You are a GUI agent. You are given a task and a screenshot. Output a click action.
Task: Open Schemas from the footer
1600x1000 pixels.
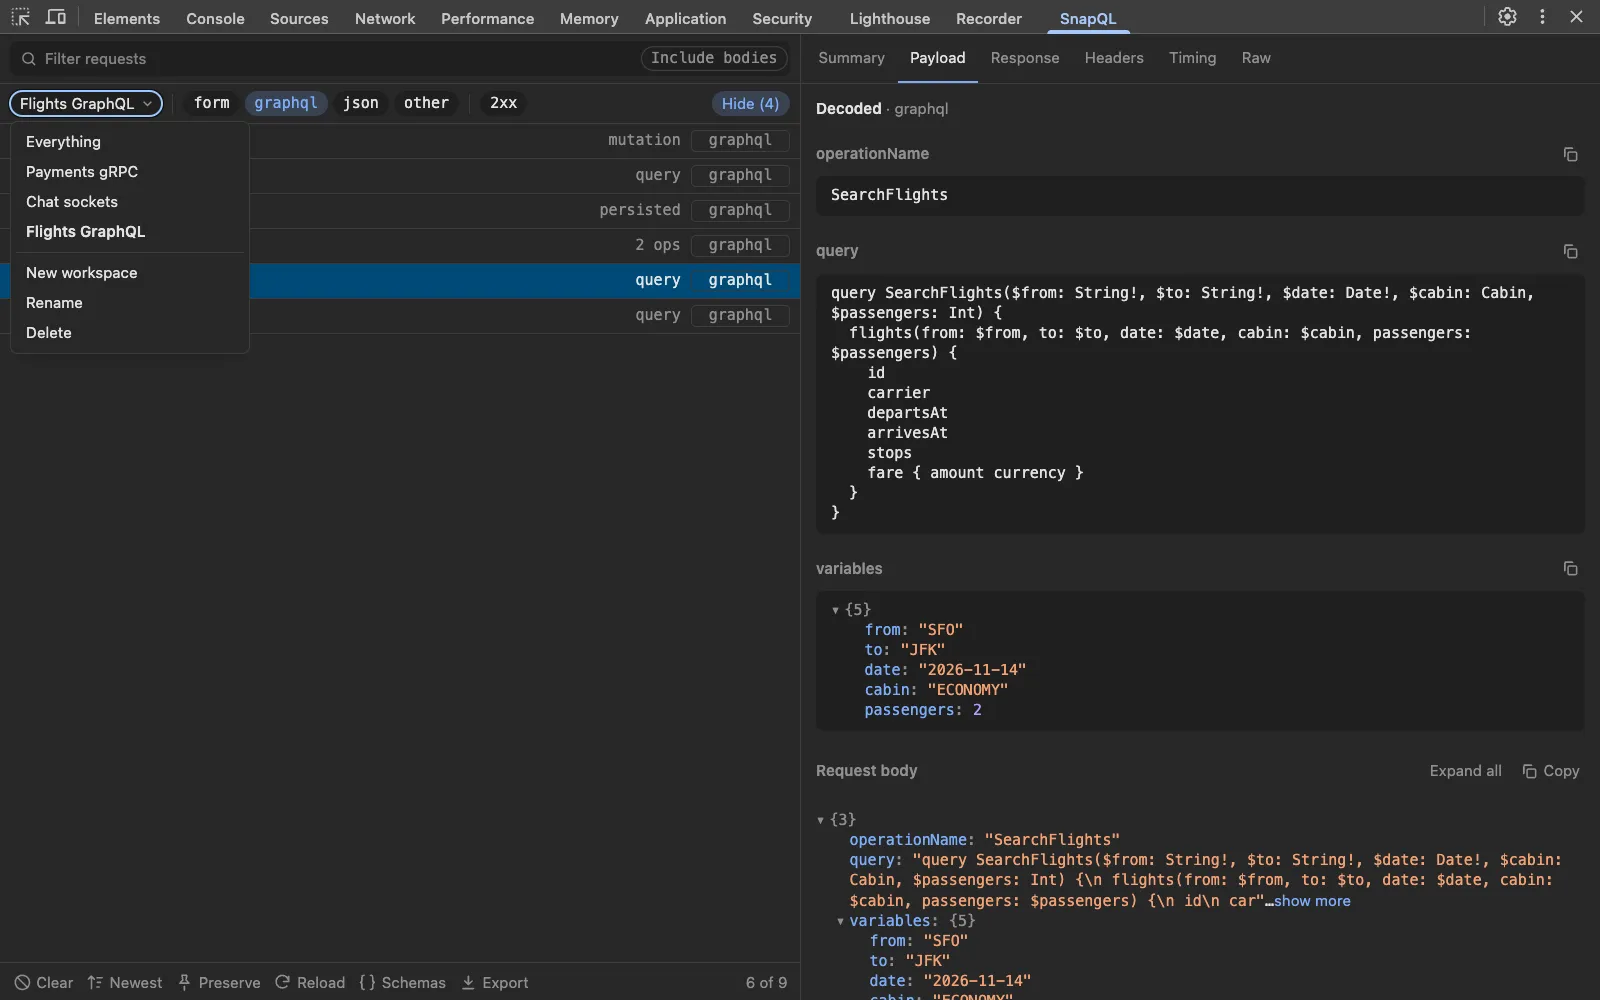tap(403, 983)
